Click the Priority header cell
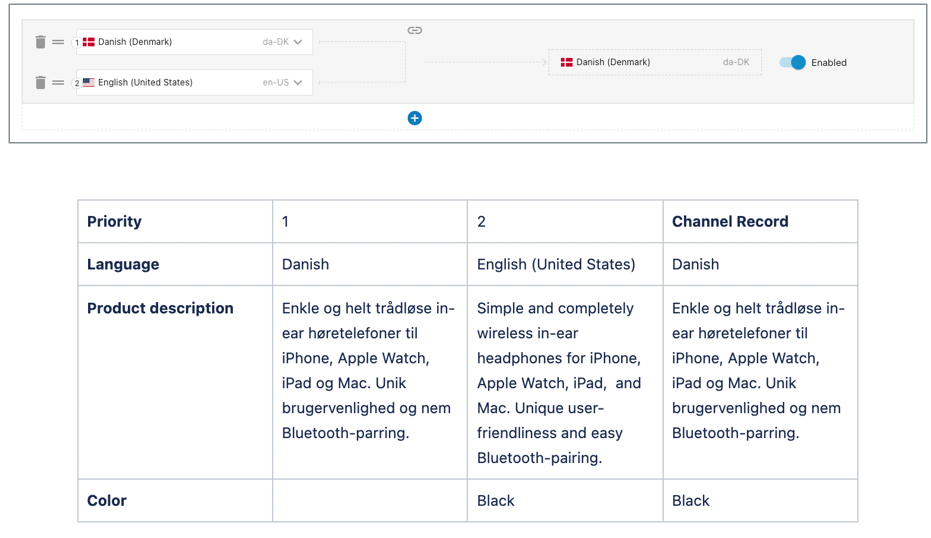 175,221
